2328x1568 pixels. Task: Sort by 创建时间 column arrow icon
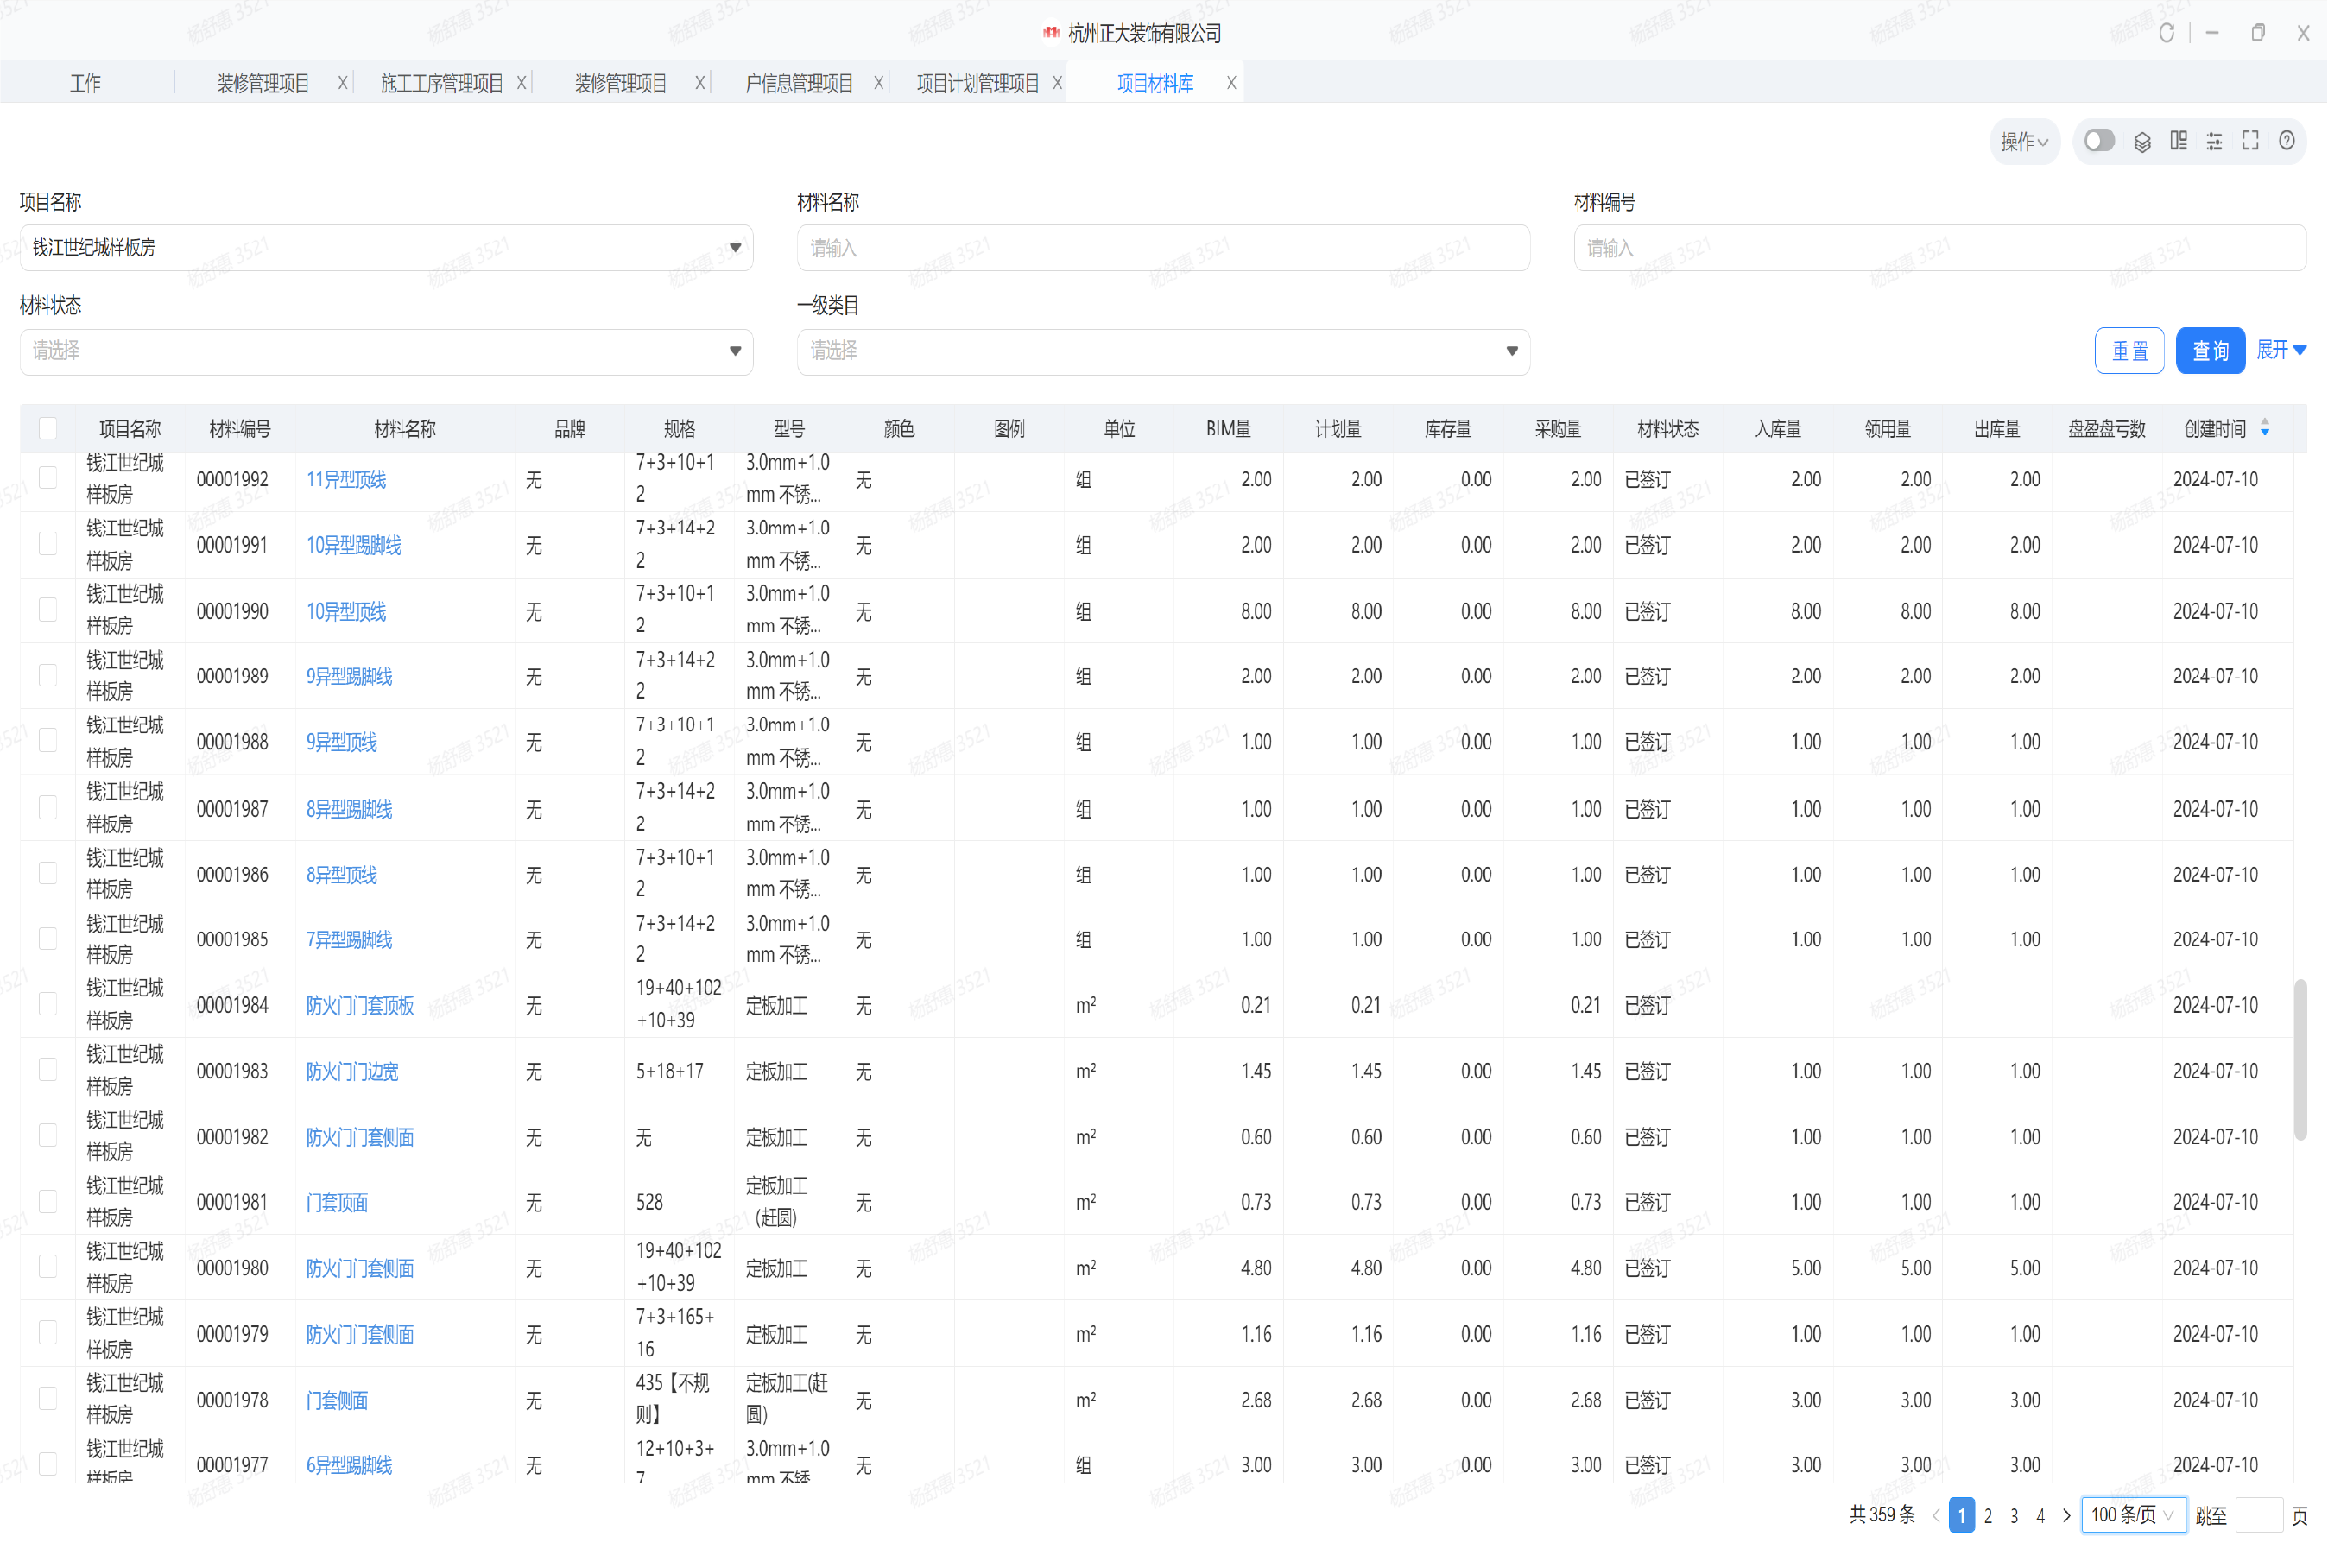2265,429
